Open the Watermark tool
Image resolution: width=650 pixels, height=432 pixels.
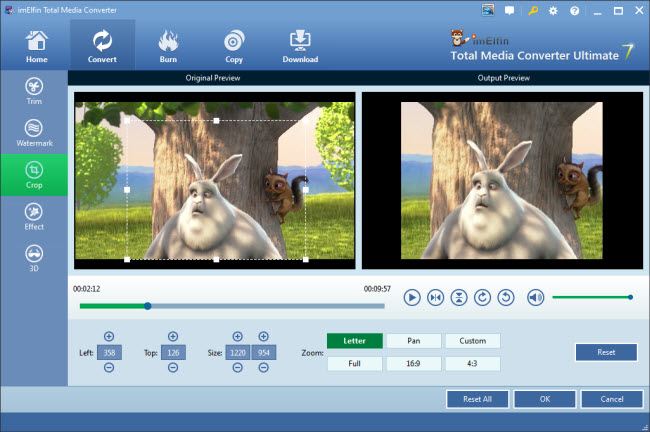click(34, 133)
